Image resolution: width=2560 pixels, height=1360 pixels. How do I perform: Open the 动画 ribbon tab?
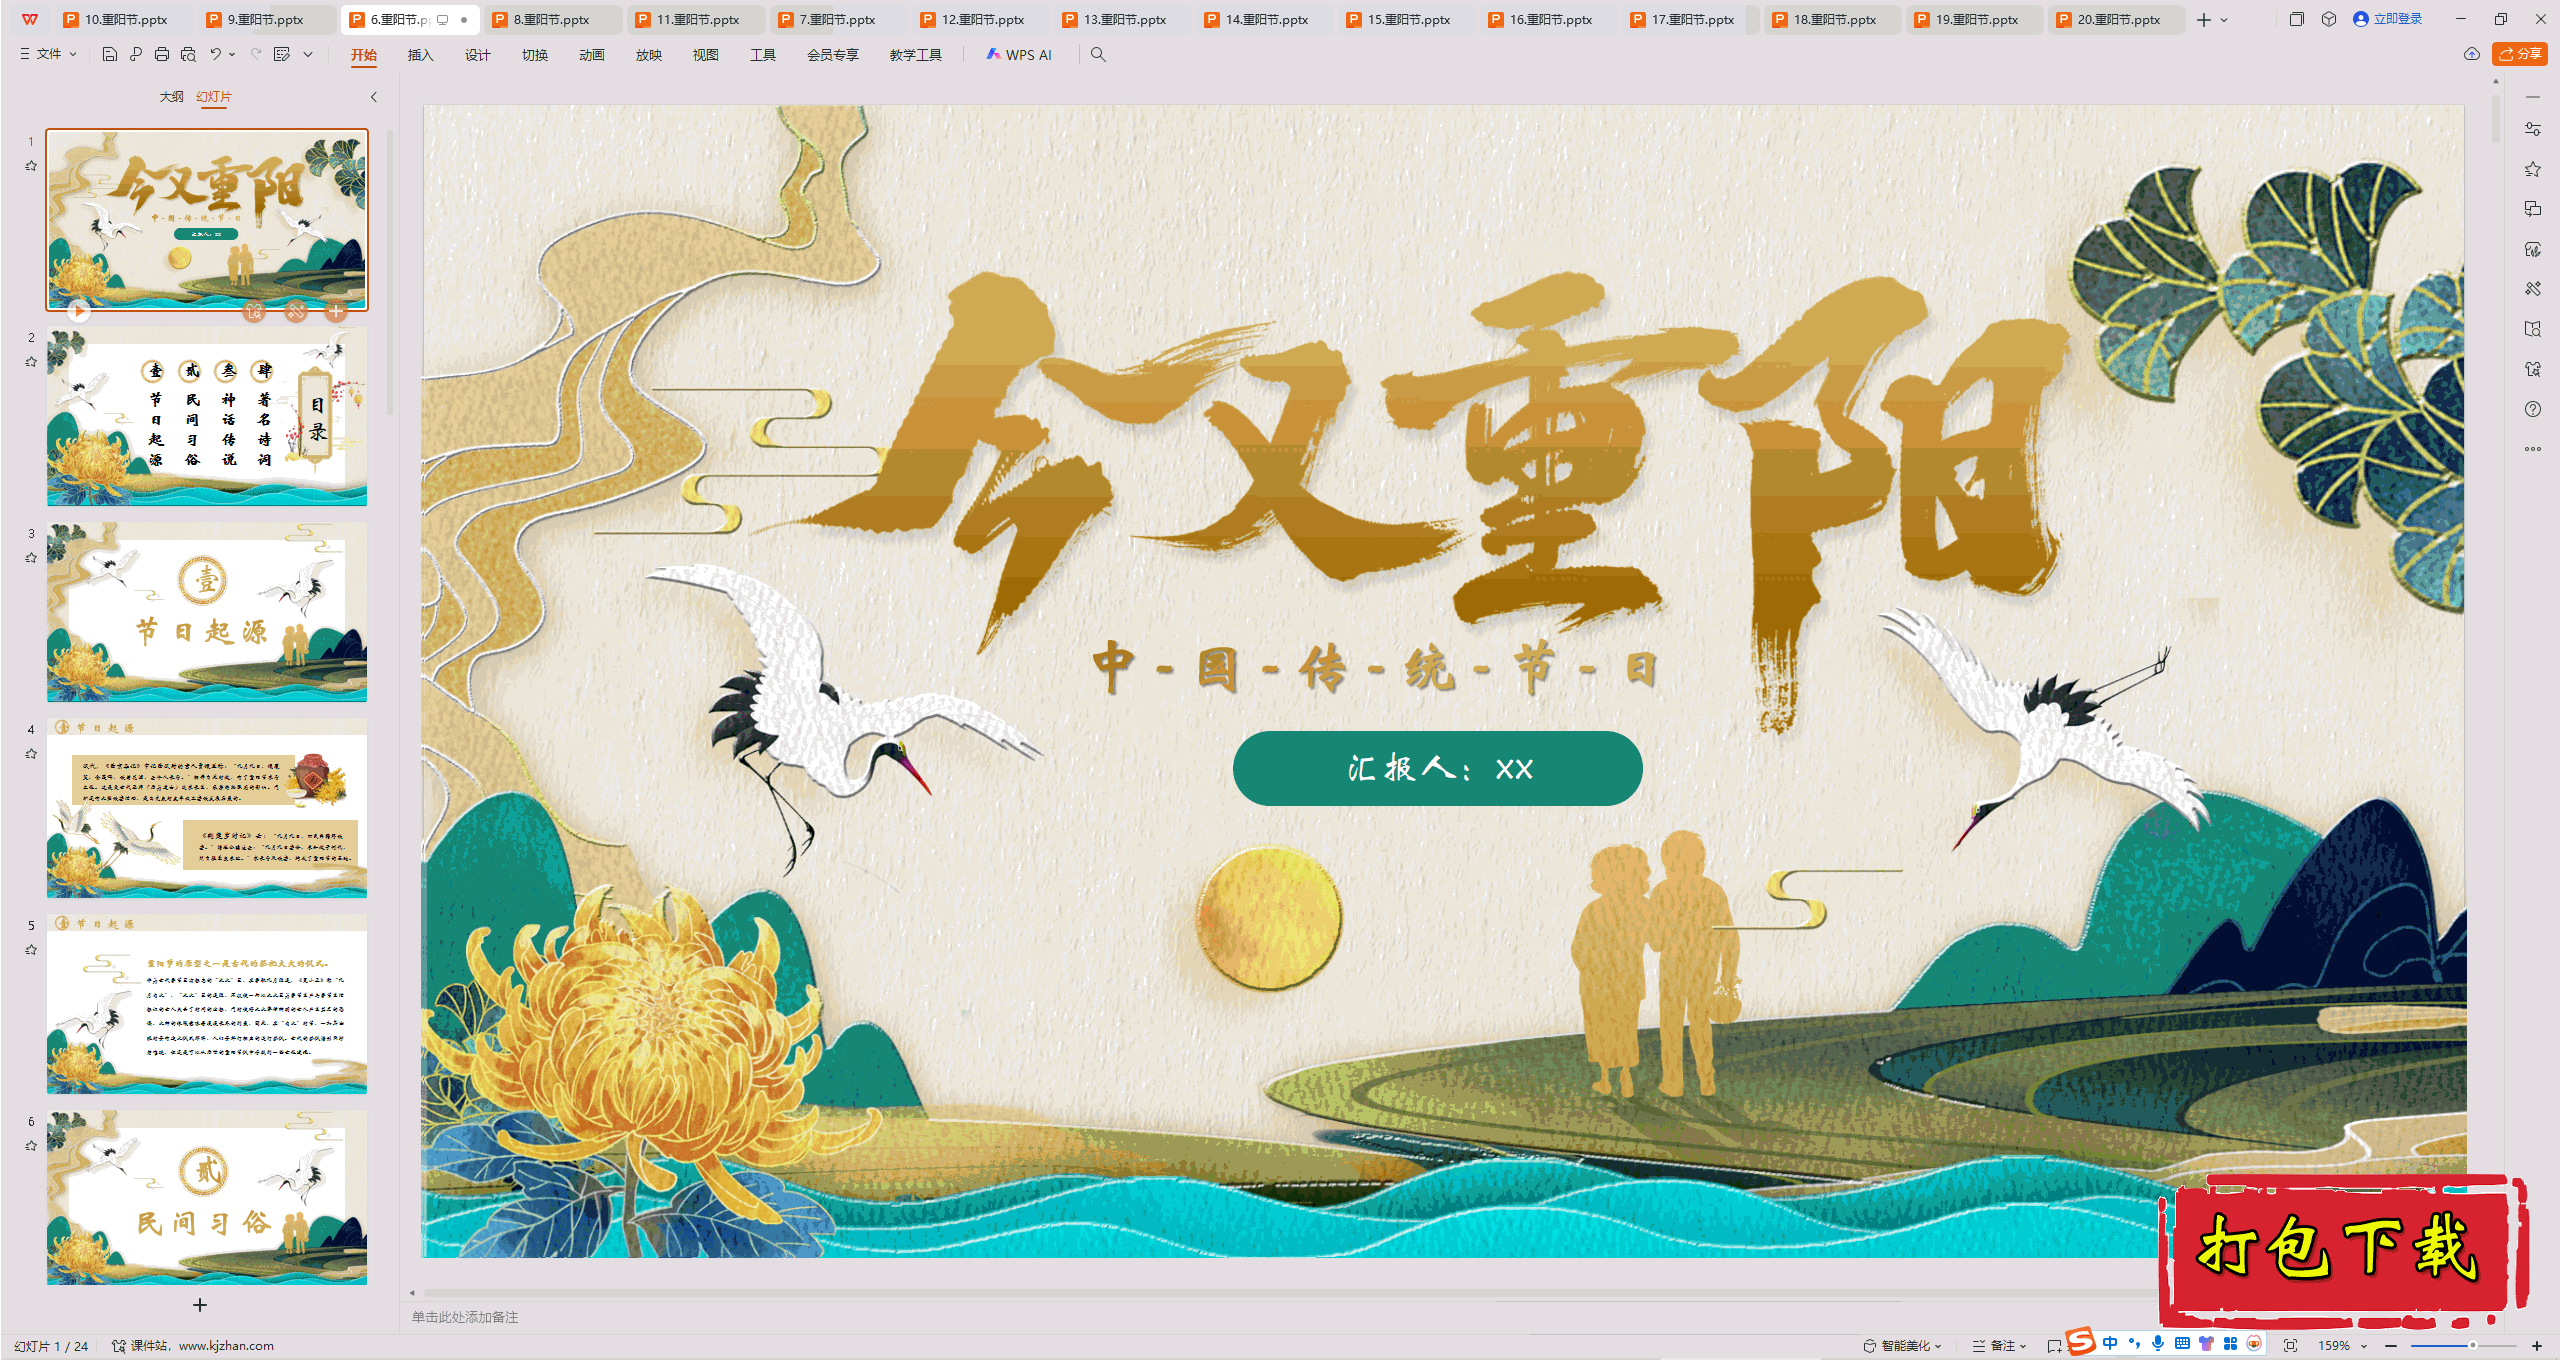[591, 55]
